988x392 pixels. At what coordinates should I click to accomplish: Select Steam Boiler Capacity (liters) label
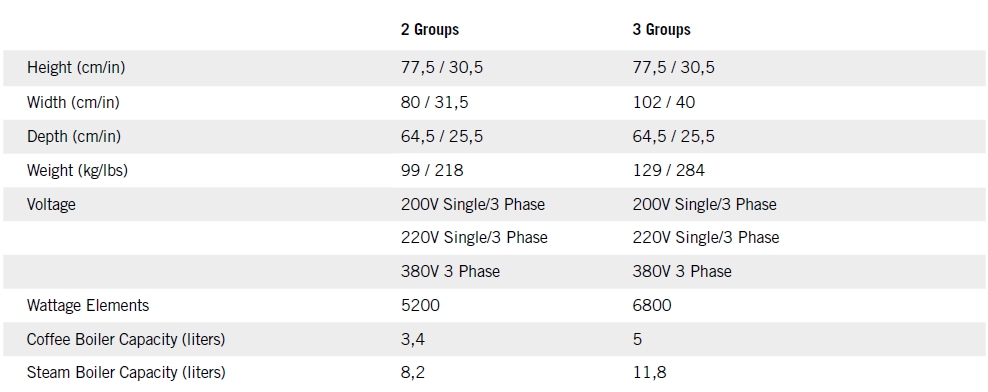tap(126, 372)
